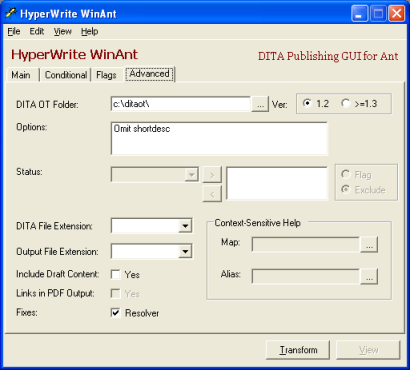The height and width of the screenshot is (370, 410).
Task: Switch to the Flags tab
Action: coord(106,75)
